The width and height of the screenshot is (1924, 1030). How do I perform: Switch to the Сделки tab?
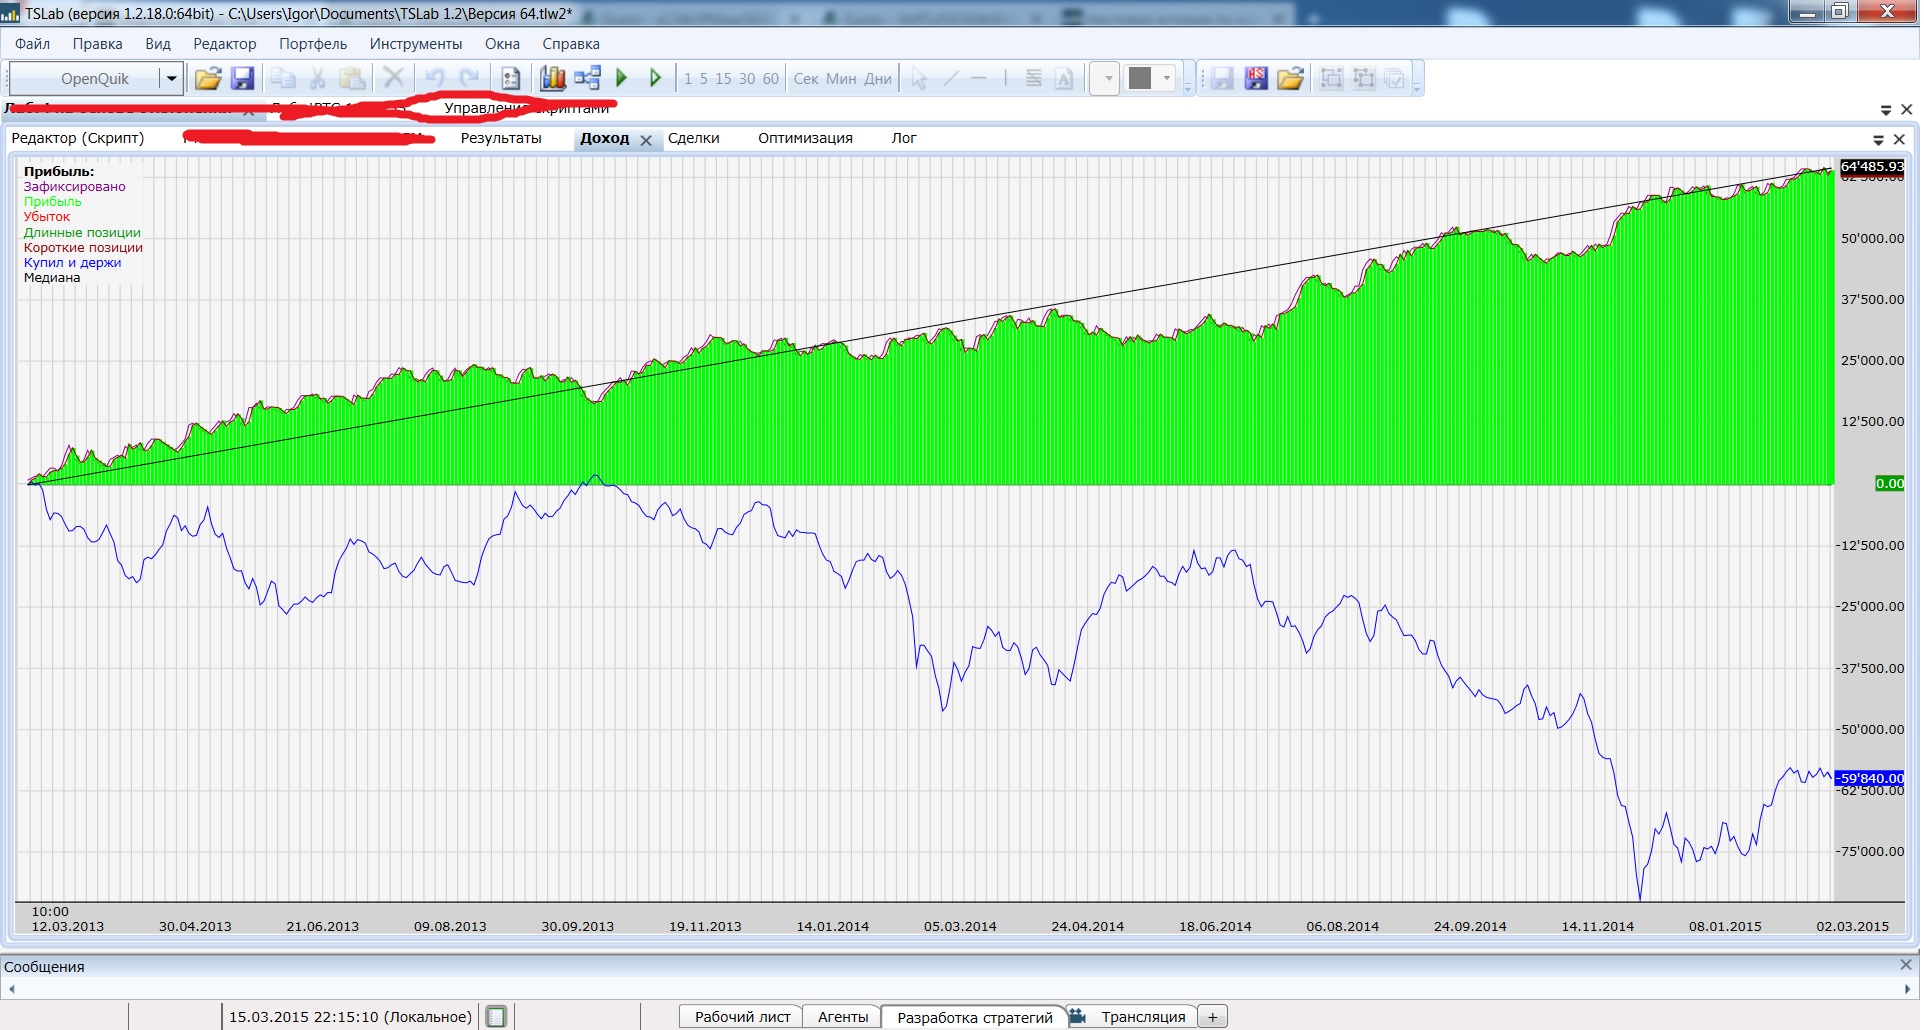(x=693, y=139)
